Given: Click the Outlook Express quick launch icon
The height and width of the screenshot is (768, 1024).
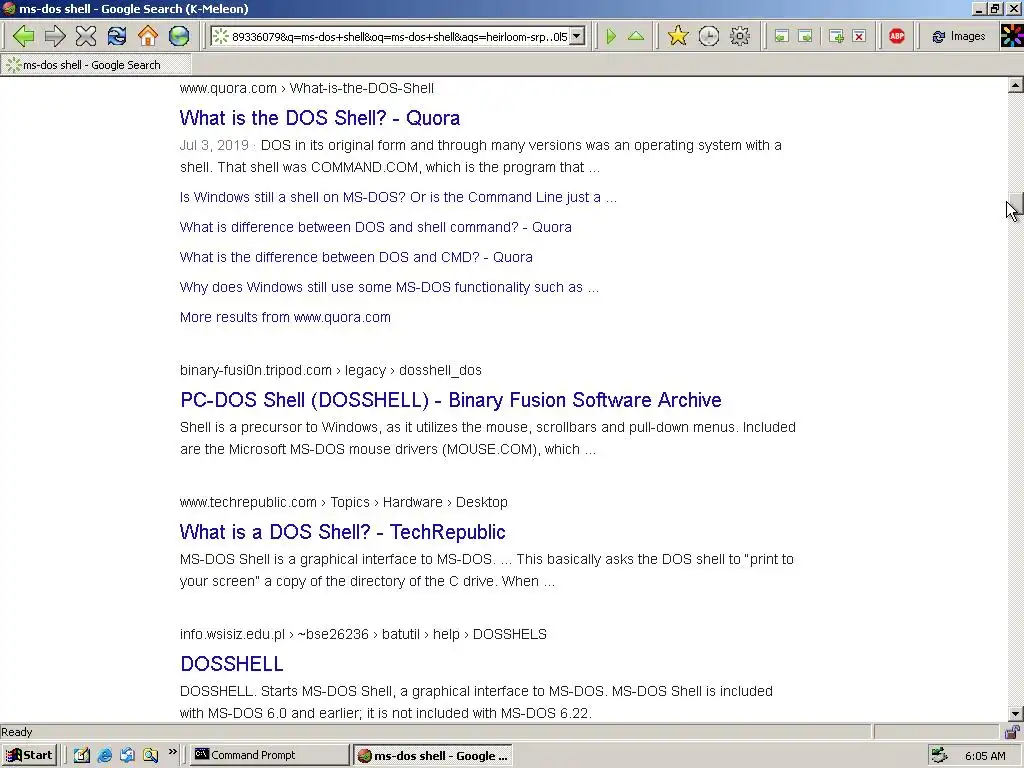Looking at the screenshot, I should pyautogui.click(x=127, y=756).
